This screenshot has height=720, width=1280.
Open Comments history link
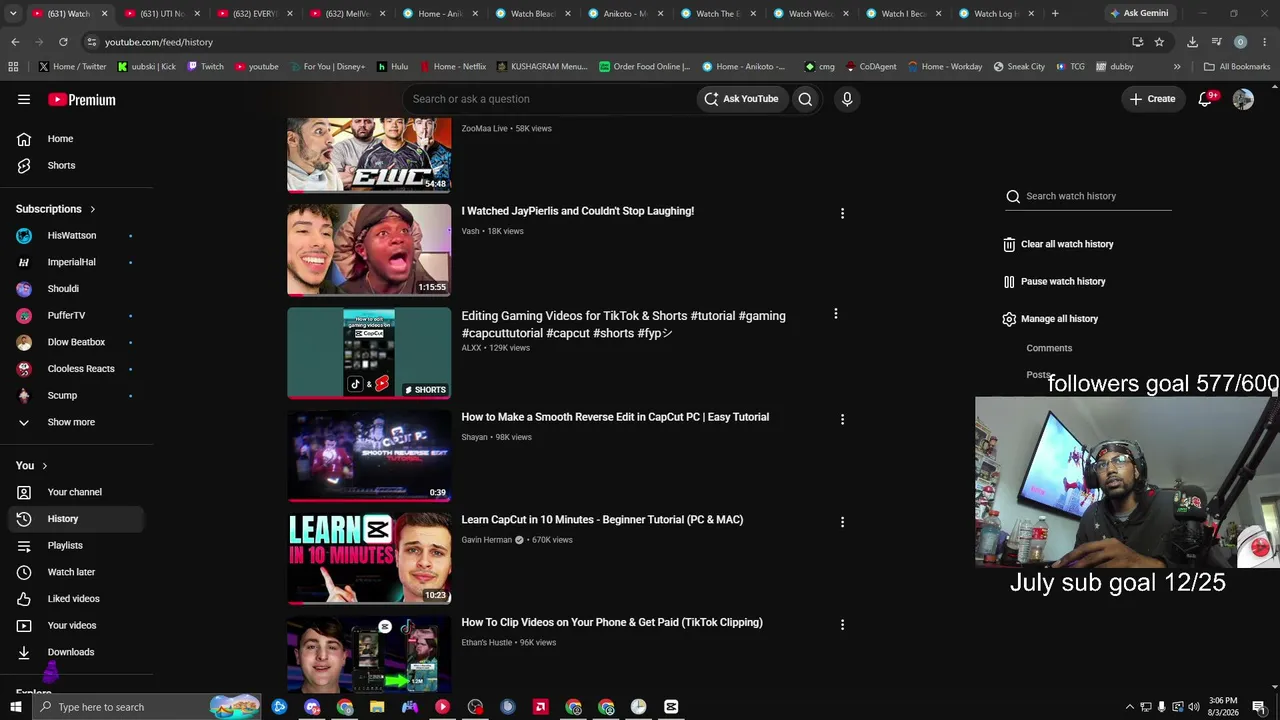point(1049,348)
